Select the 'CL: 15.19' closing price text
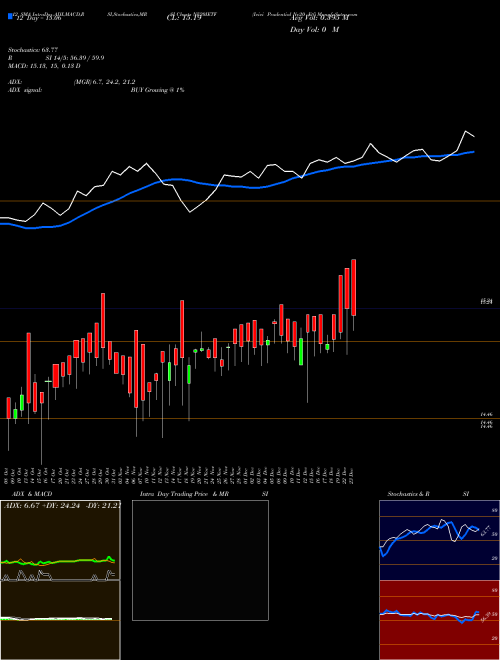The height and width of the screenshot is (660, 500). (184, 18)
